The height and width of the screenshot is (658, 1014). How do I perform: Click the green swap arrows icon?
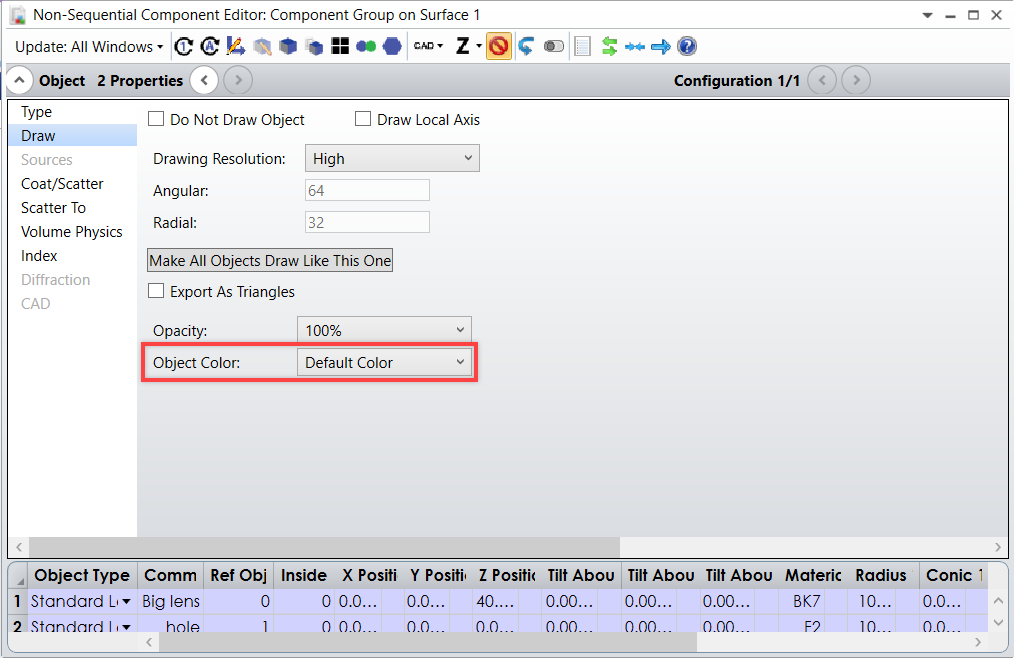point(609,46)
